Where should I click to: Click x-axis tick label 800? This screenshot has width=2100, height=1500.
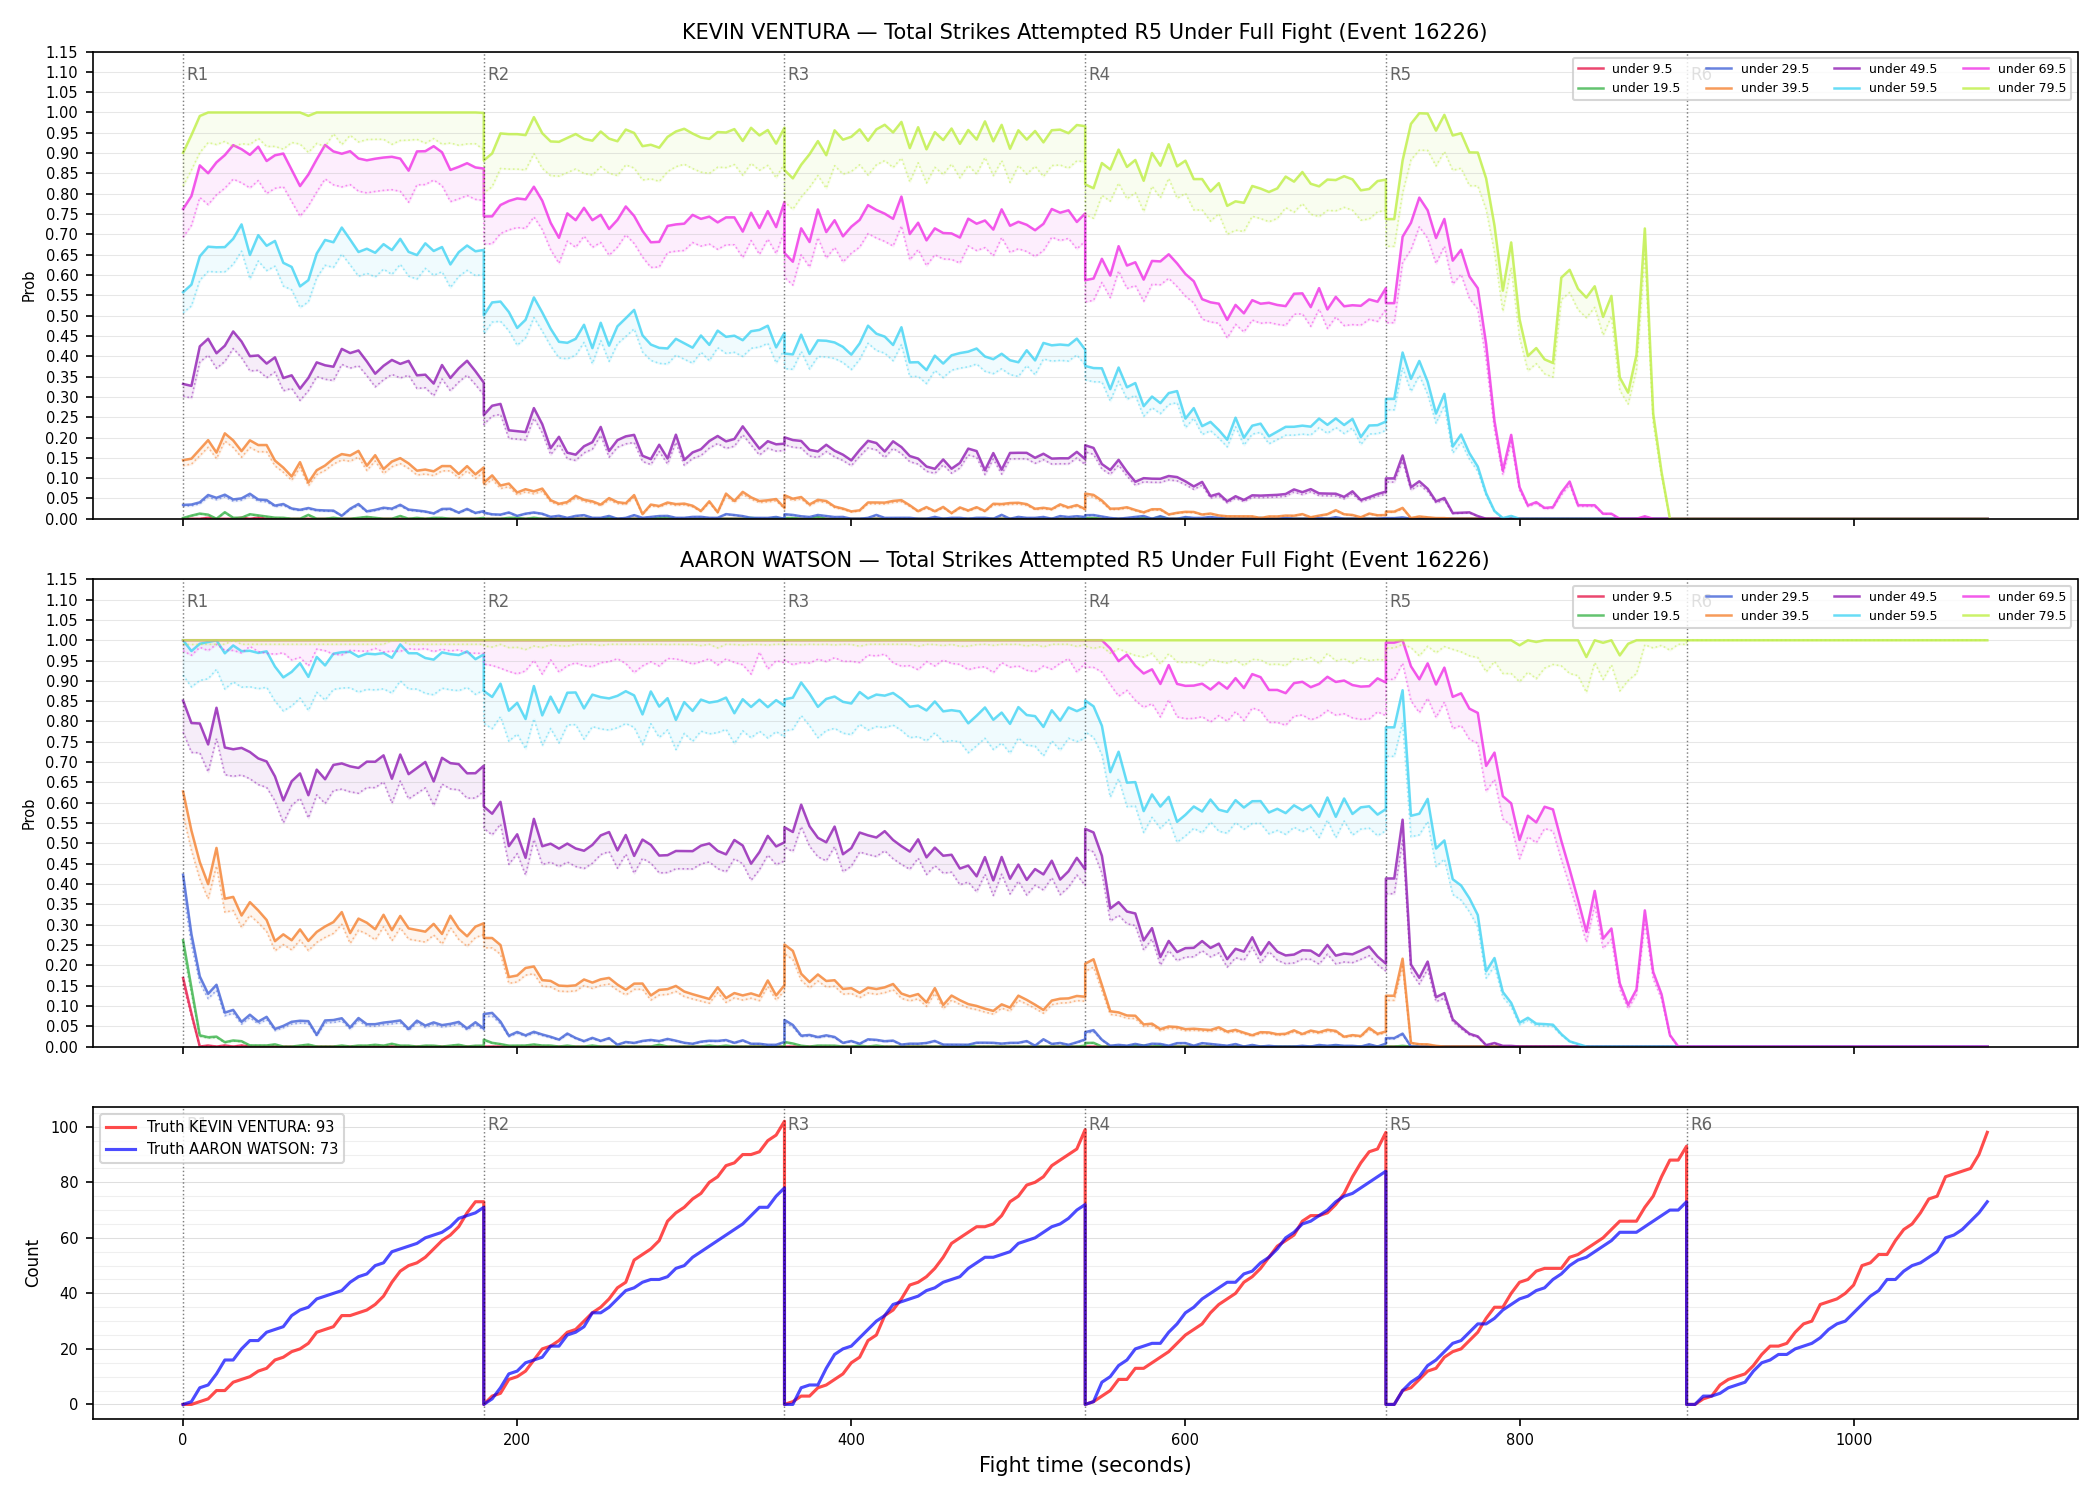(x=1519, y=1439)
